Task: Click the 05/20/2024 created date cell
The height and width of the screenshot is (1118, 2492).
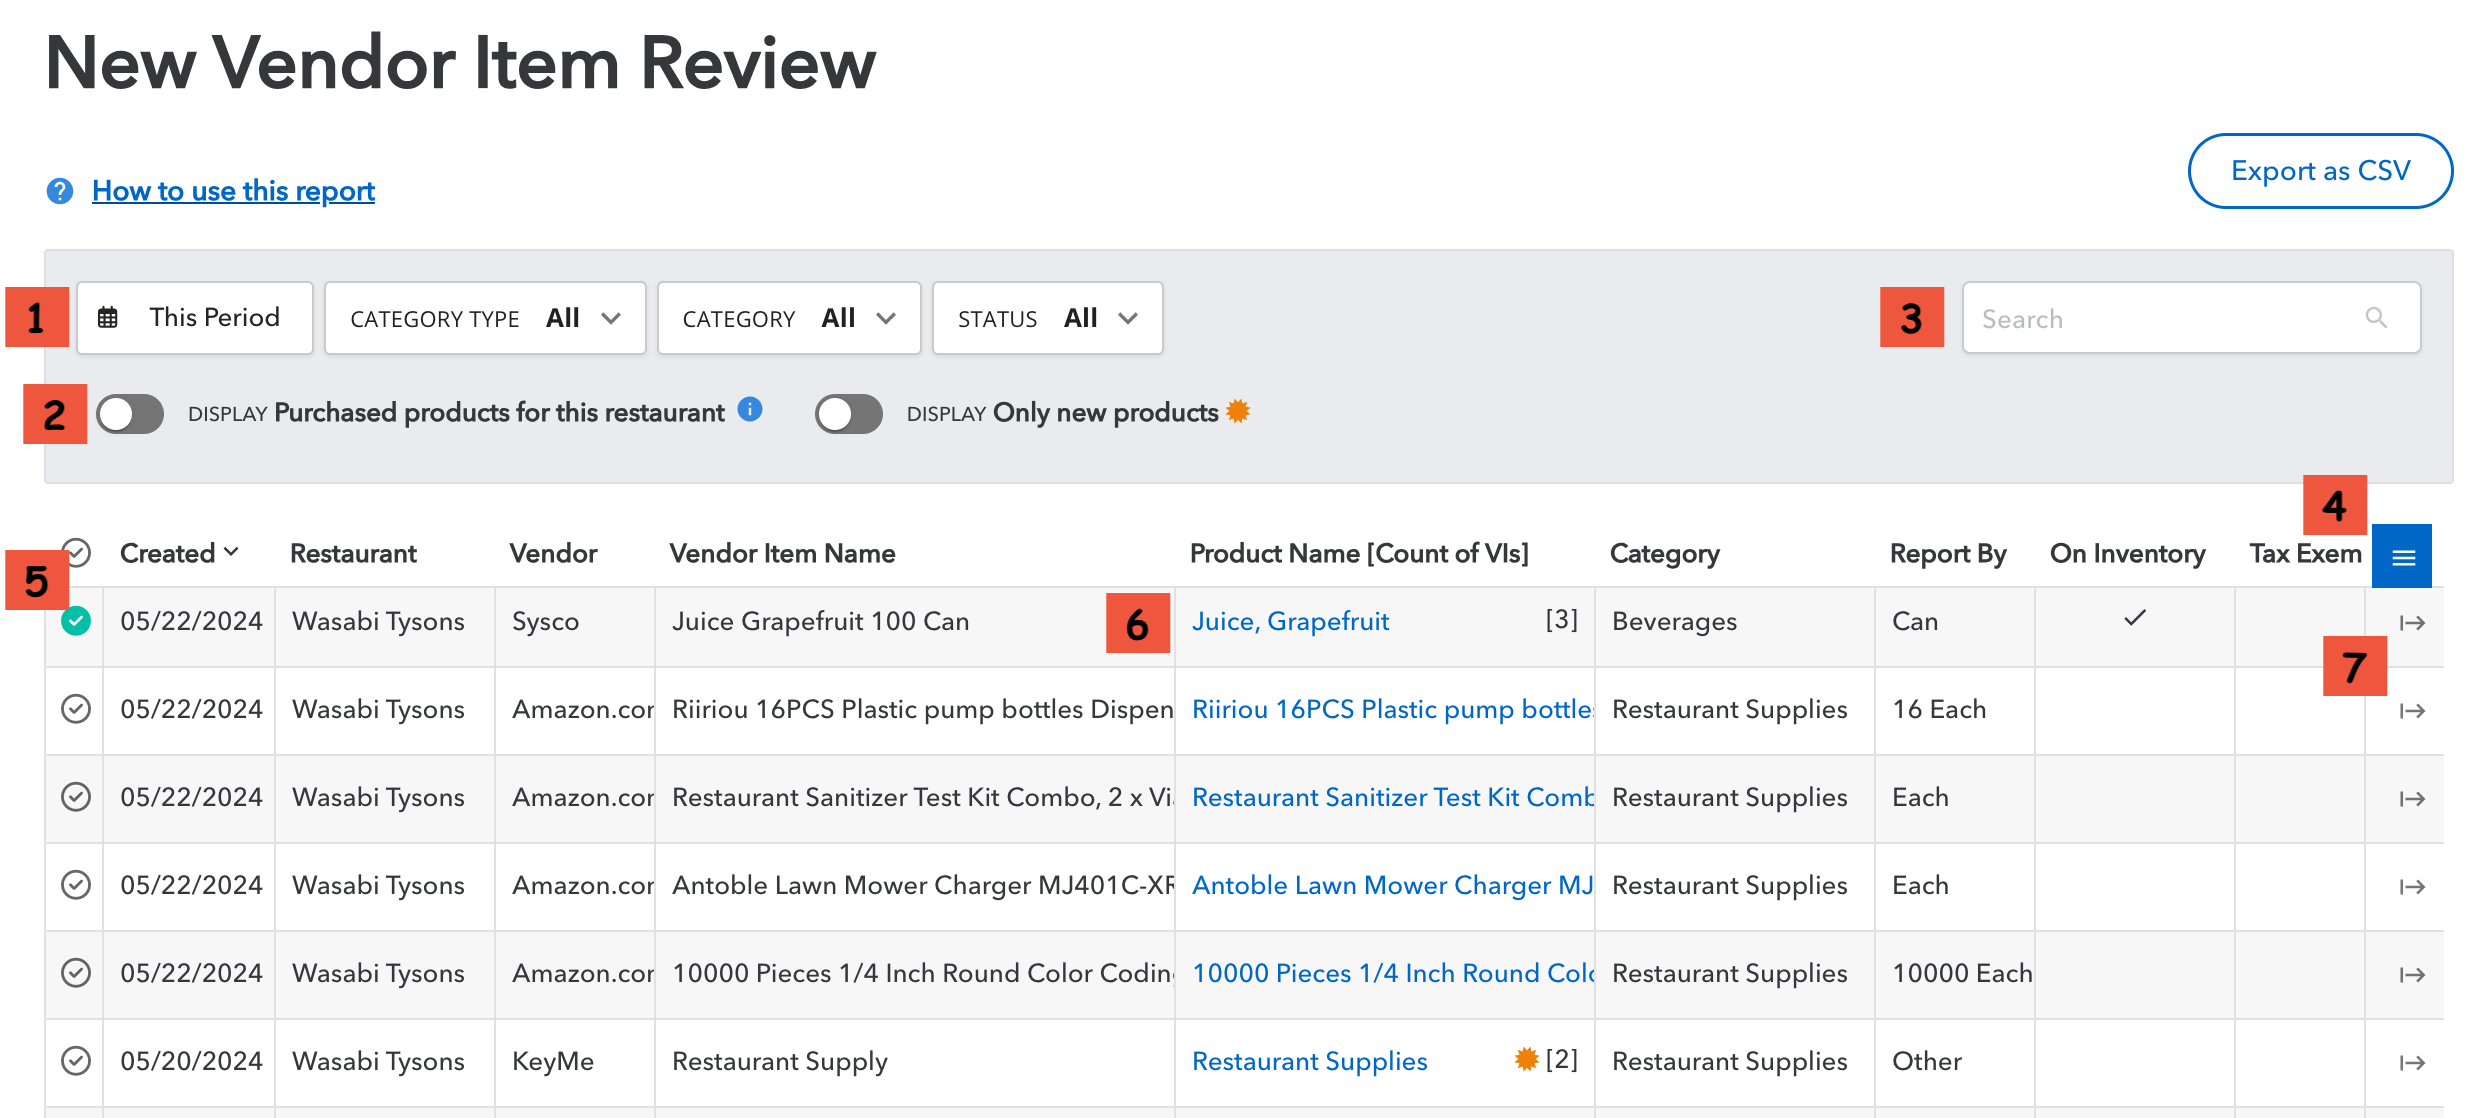Action: pyautogui.click(x=191, y=1061)
